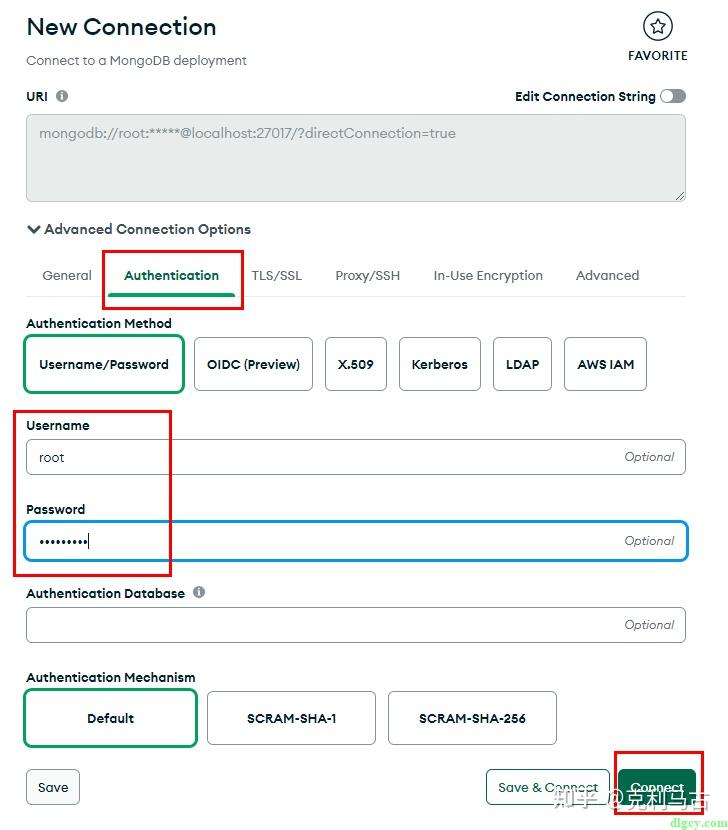This screenshot has width=728, height=830.
Task: Open the Proxy/SSH tab
Action: point(367,275)
